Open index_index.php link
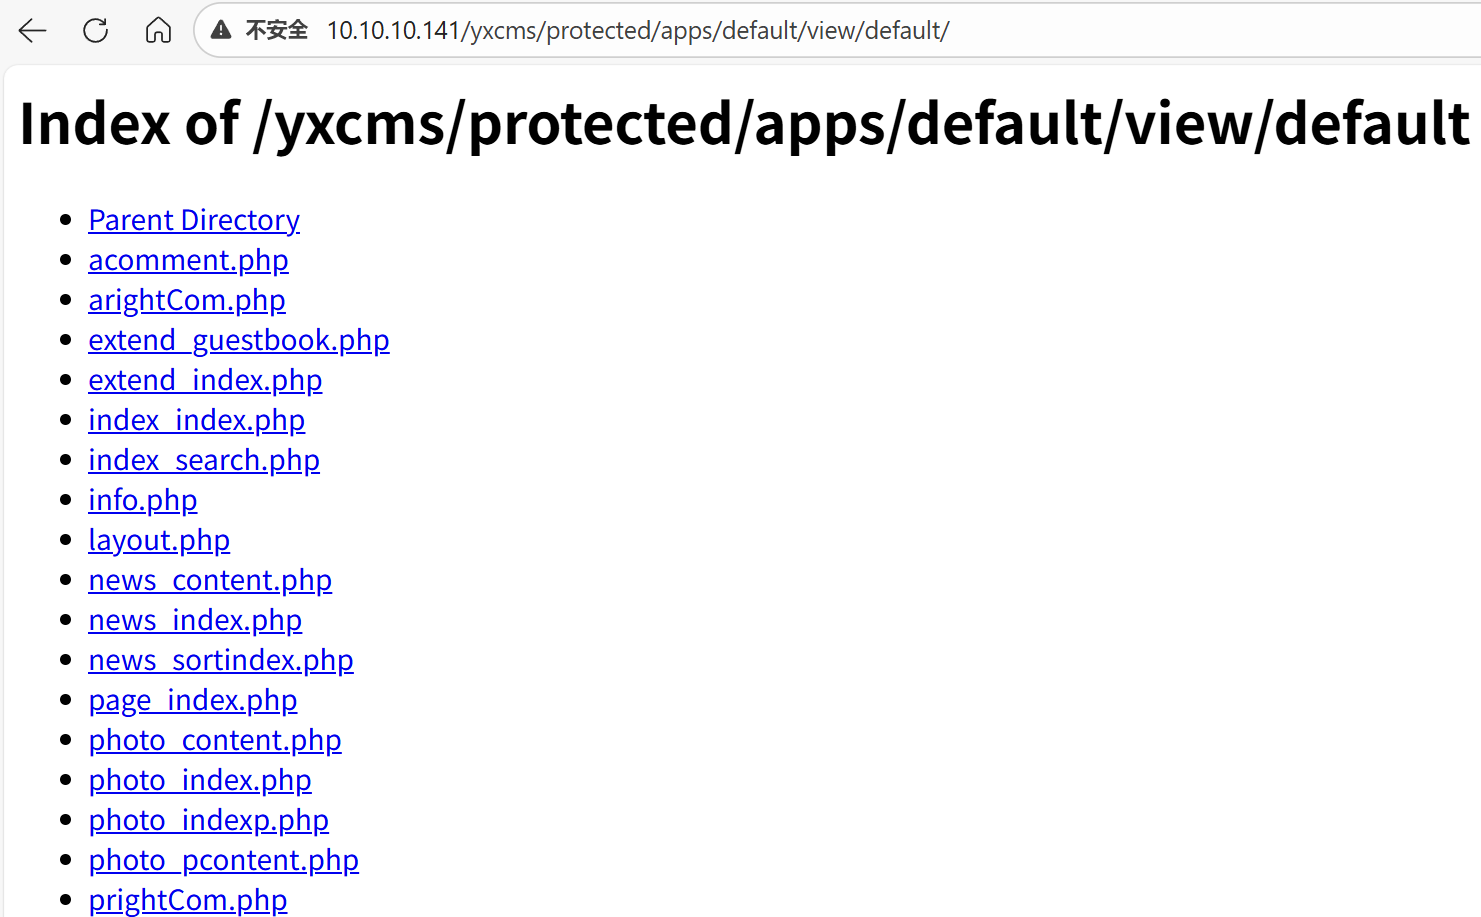Image resolution: width=1481 pixels, height=917 pixels. coord(196,420)
